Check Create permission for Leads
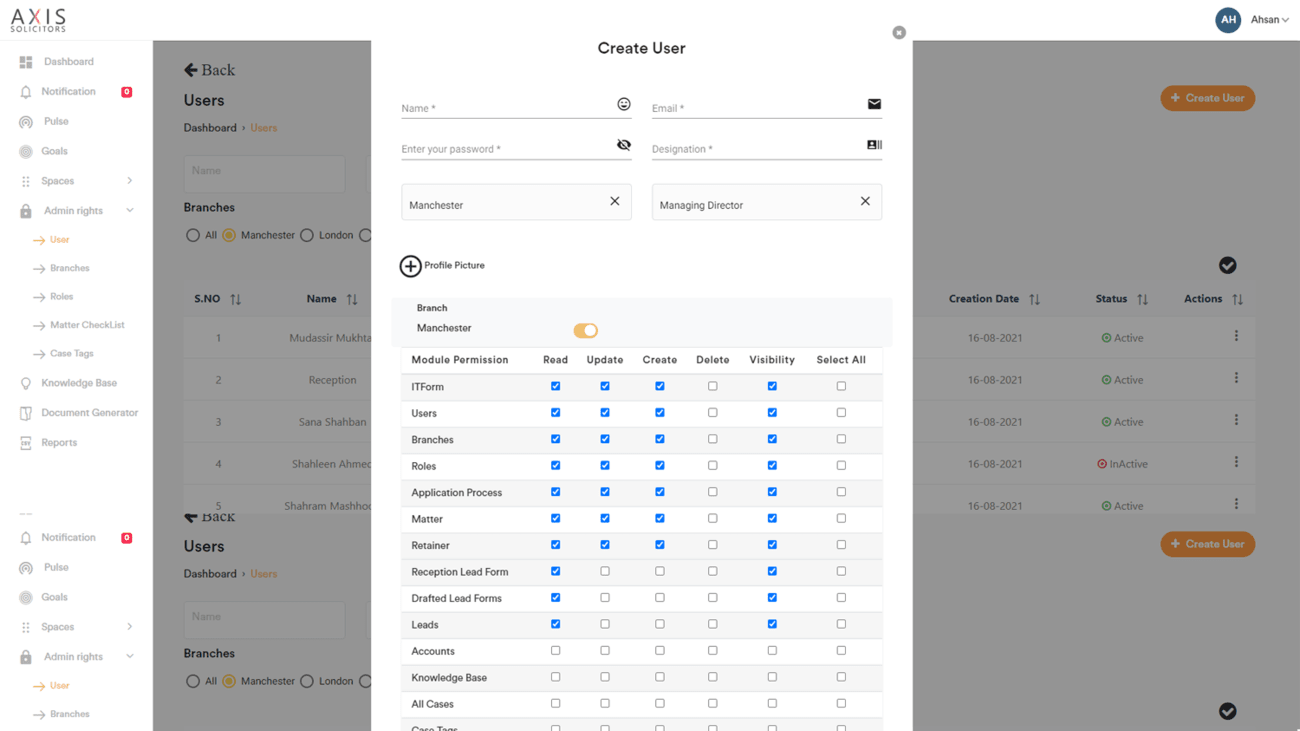The image size is (1300, 731). pos(659,624)
